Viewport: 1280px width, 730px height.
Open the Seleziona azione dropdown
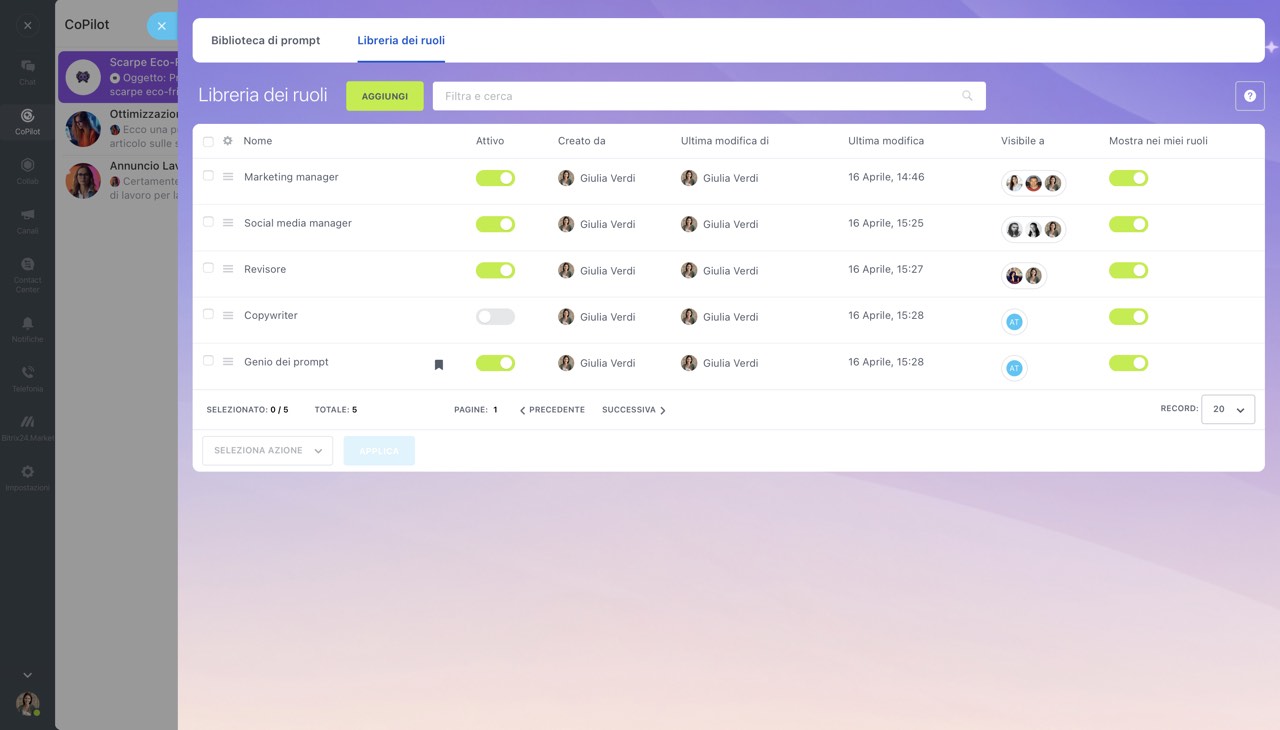pyautogui.click(x=267, y=451)
